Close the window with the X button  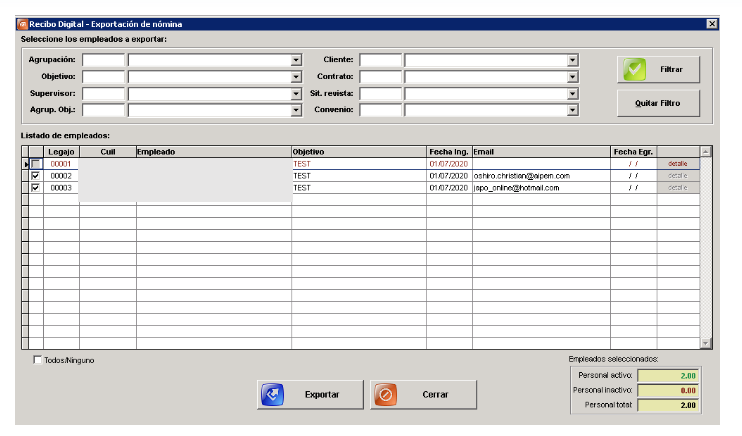coord(712,24)
